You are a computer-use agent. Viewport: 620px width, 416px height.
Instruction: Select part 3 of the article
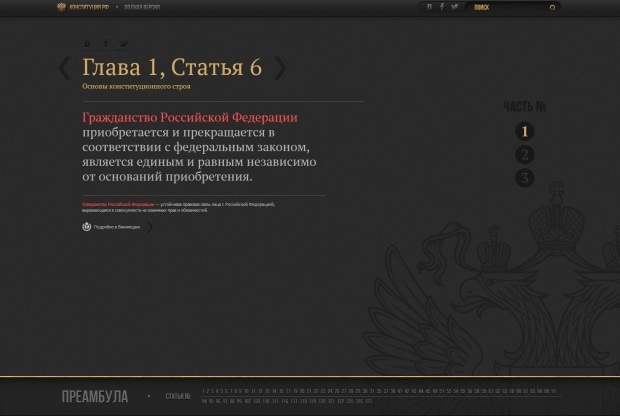(525, 178)
